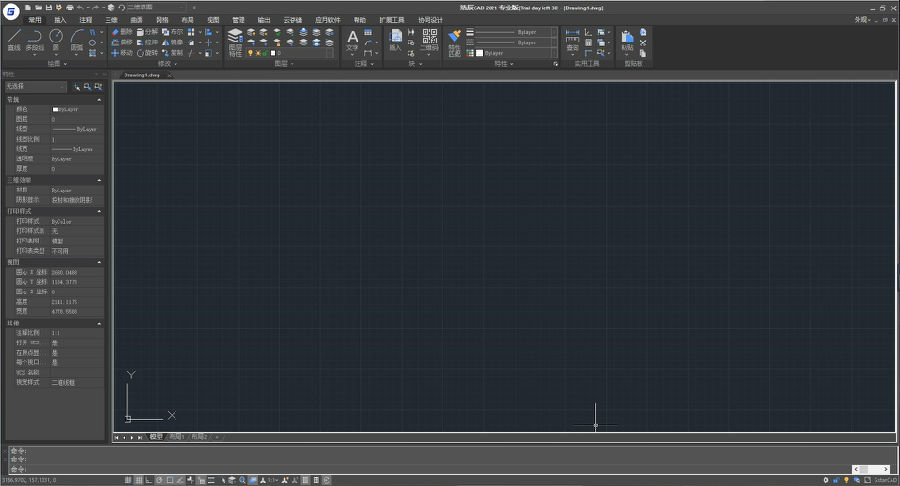Click the 删除 (Delete) modify tool
This screenshot has width=900, height=486.
pyautogui.click(x=121, y=32)
